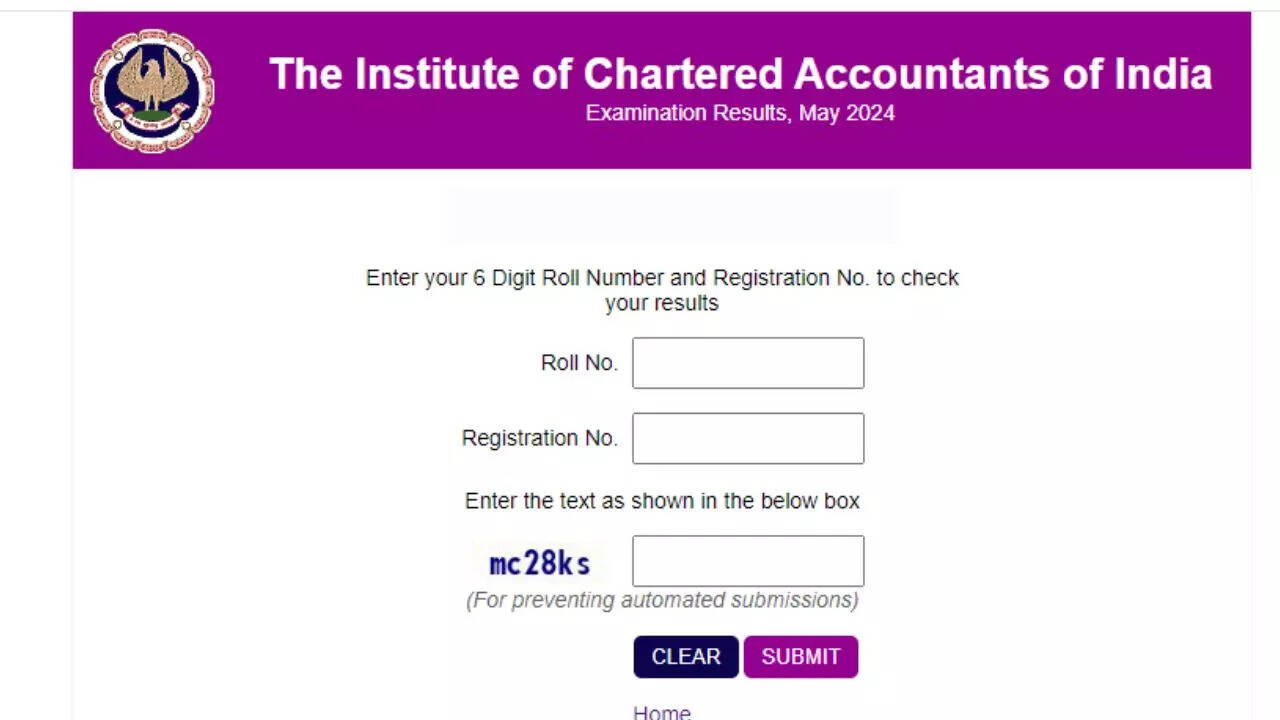Screen dimensions: 1280x720
Task: Click the empty message box below the banner
Action: (x=668, y=216)
